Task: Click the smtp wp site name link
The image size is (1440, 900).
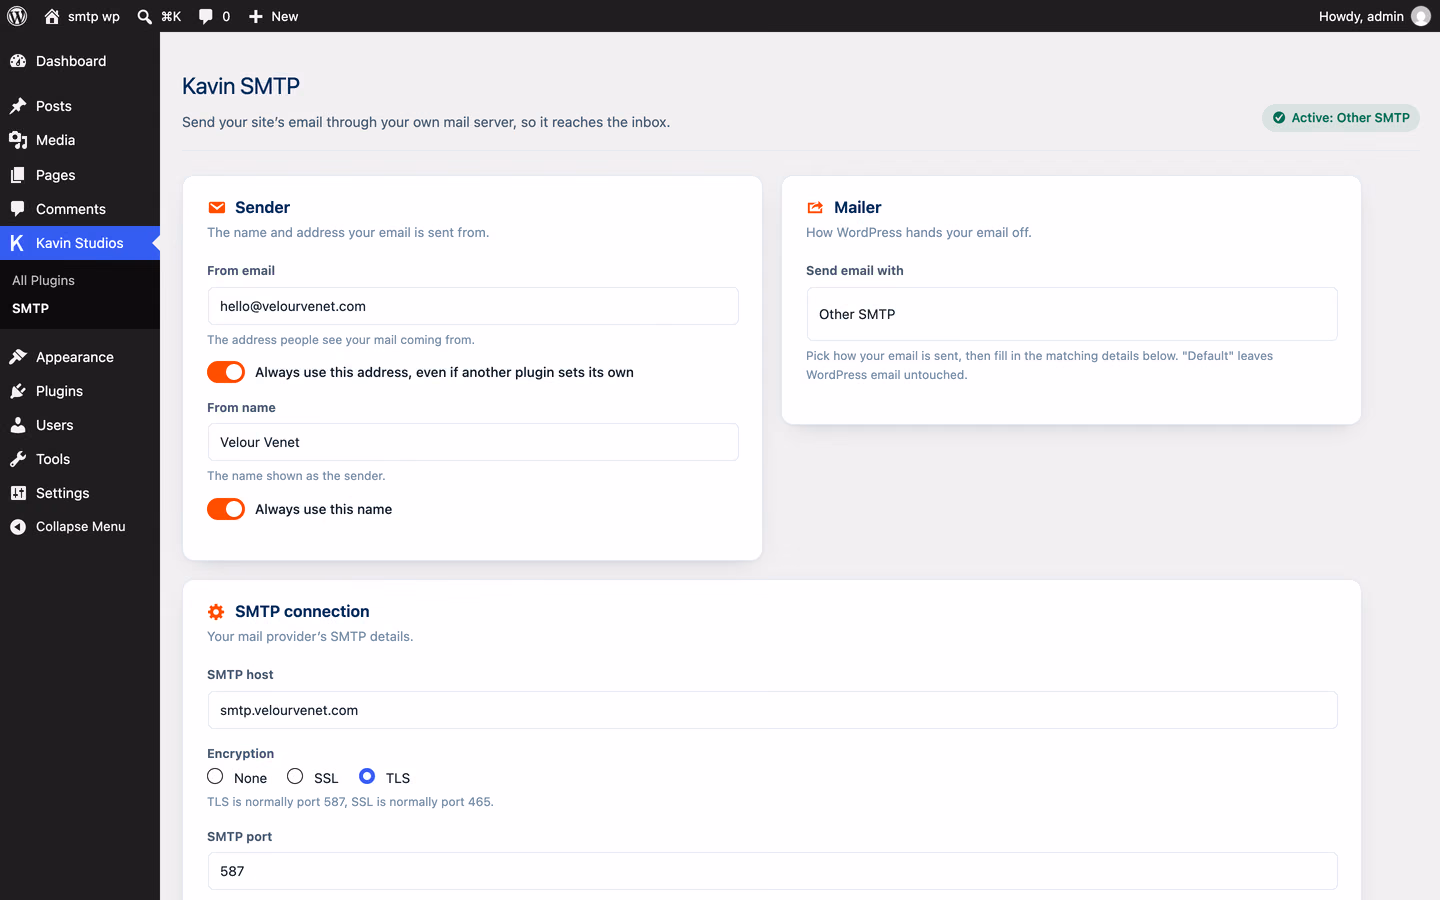Action: point(94,16)
